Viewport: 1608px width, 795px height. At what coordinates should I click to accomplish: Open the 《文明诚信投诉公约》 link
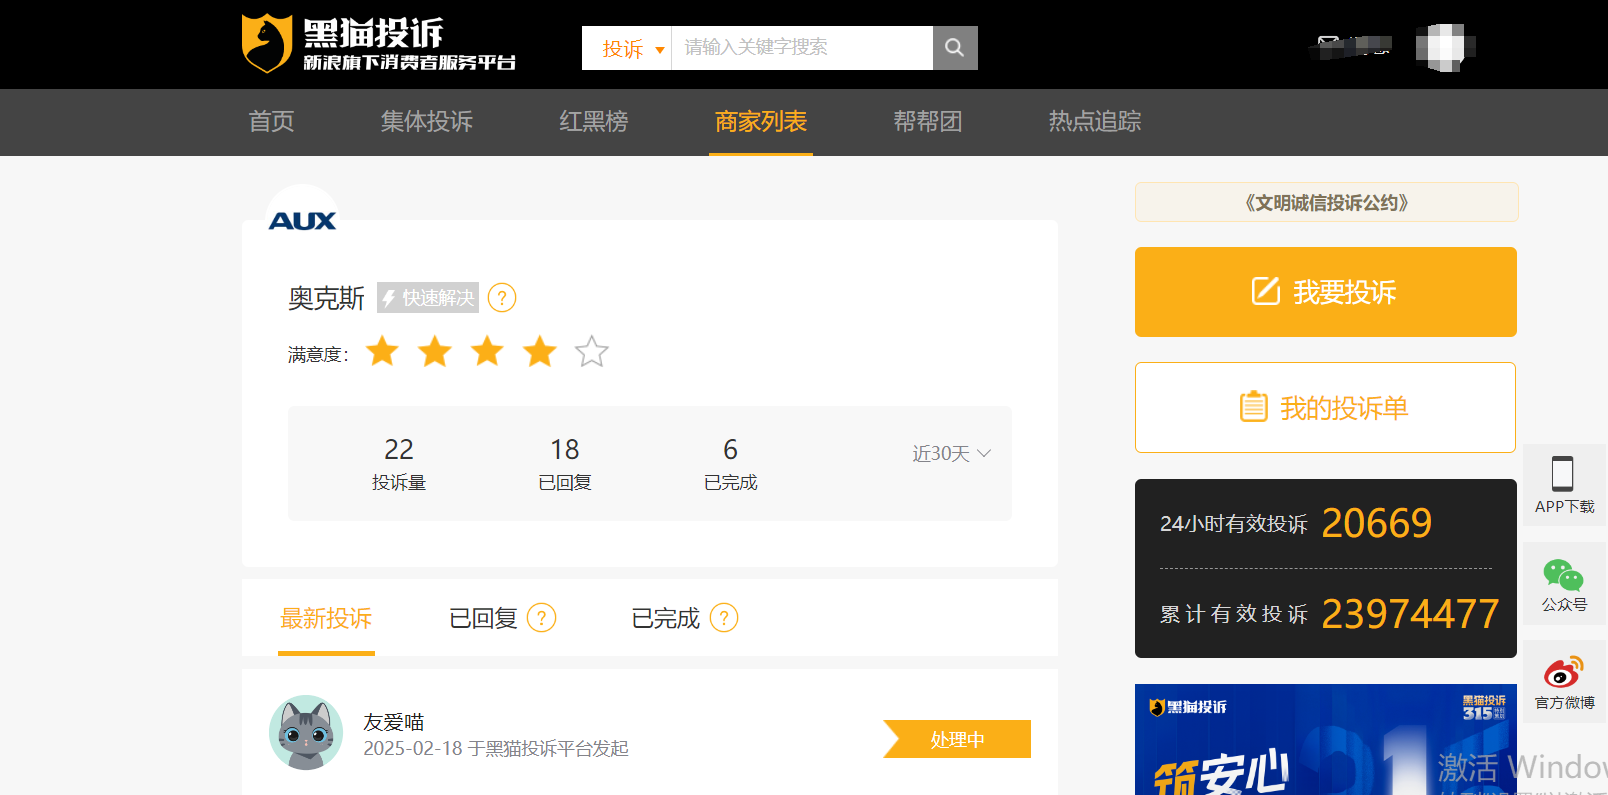[x=1326, y=202]
